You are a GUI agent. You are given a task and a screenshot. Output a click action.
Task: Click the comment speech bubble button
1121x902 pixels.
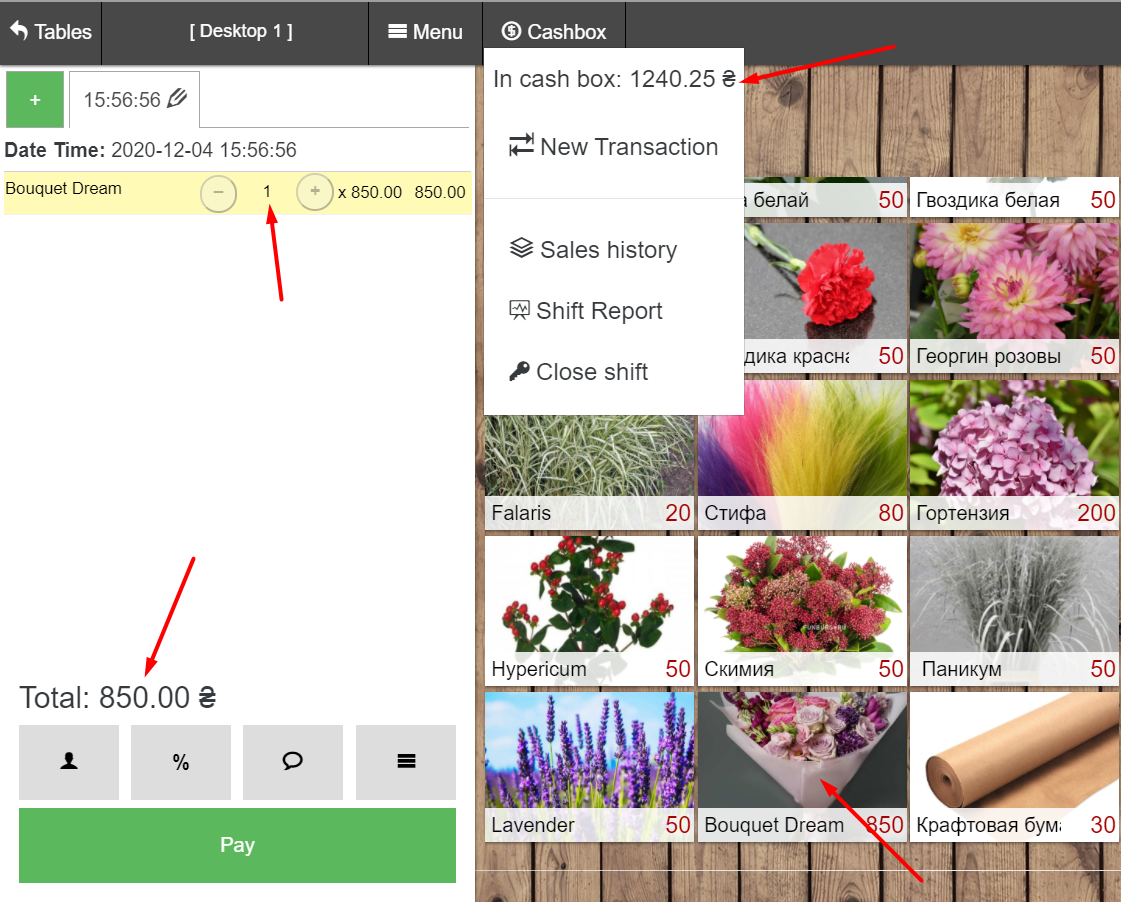(x=292, y=762)
